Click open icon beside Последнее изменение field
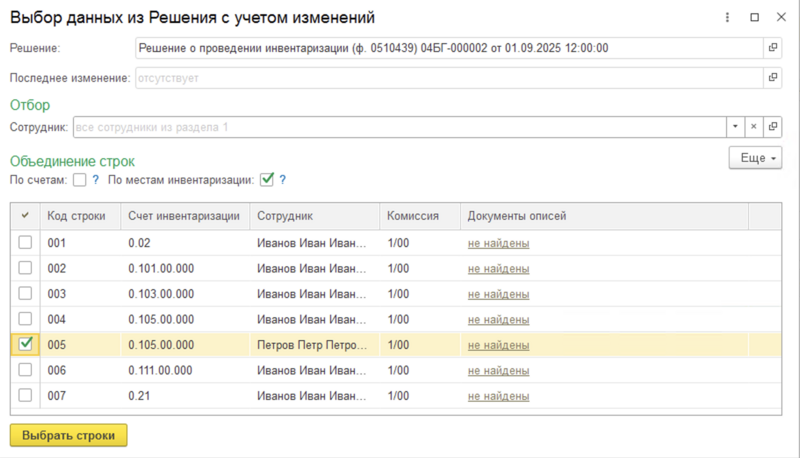800x458 pixels. pos(772,78)
